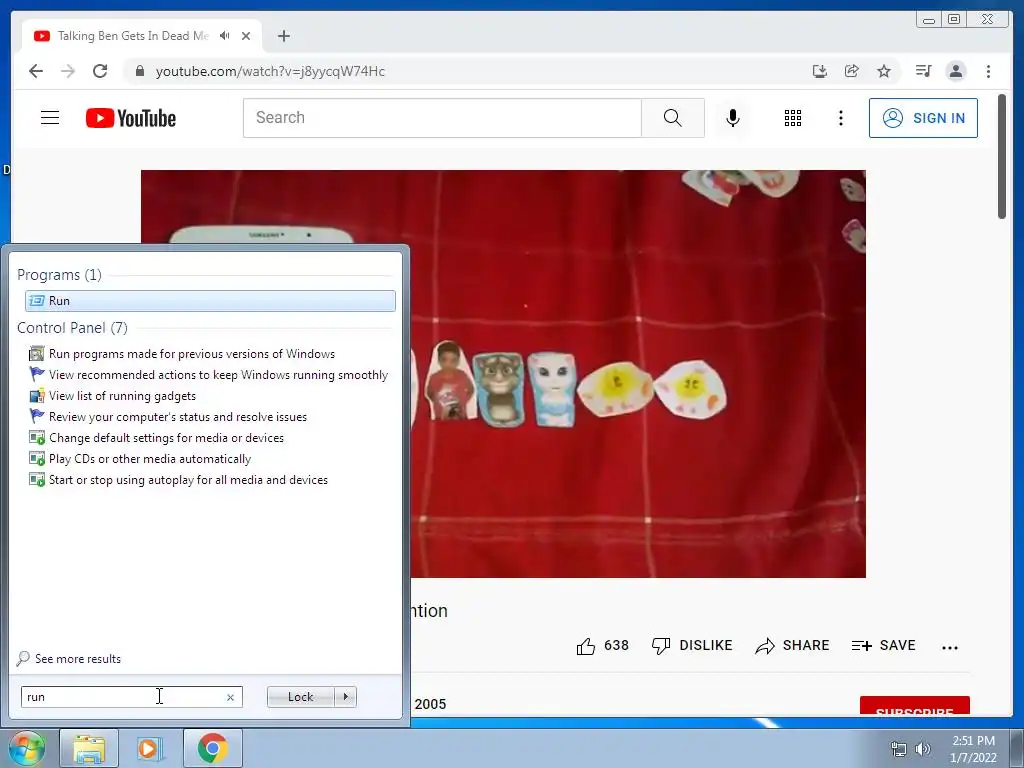The width and height of the screenshot is (1024, 768).
Task: Open Start or stop using autoplay
Action: click(178, 480)
